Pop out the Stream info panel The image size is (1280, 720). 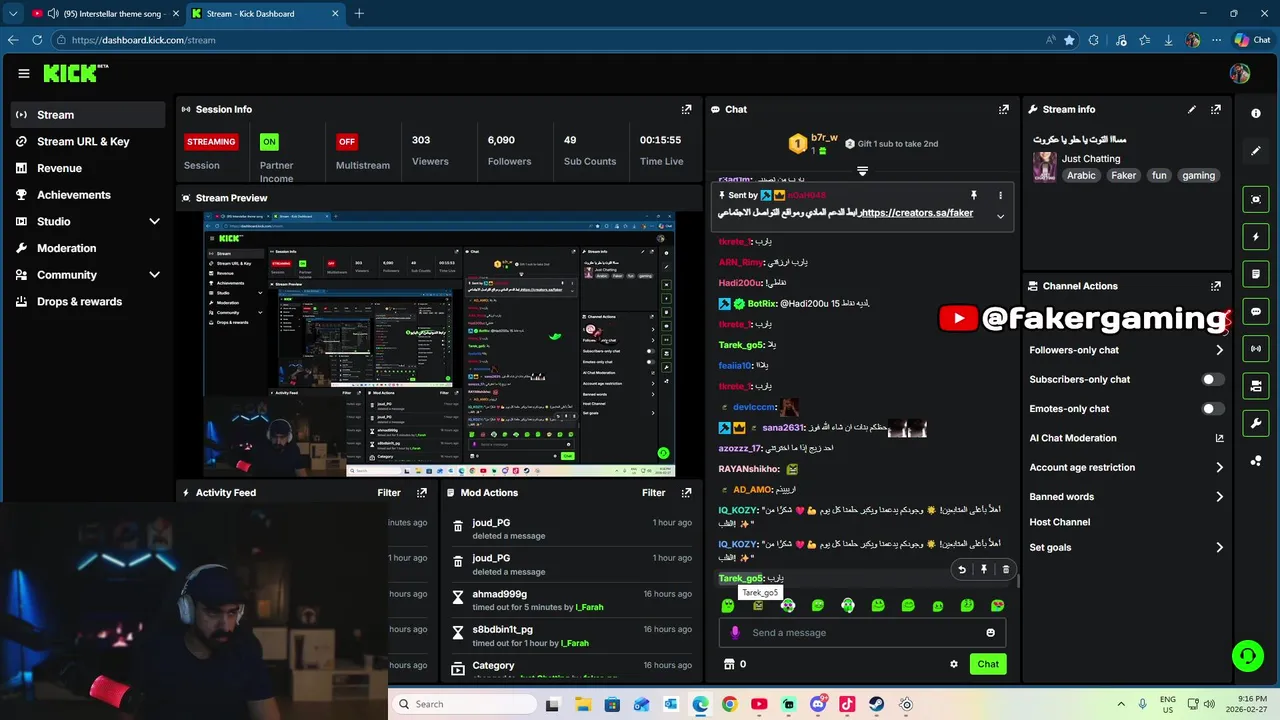click(x=1216, y=109)
